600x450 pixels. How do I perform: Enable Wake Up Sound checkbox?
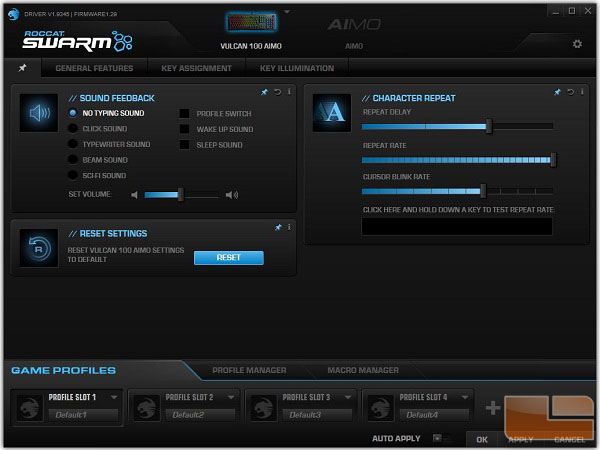coord(184,129)
